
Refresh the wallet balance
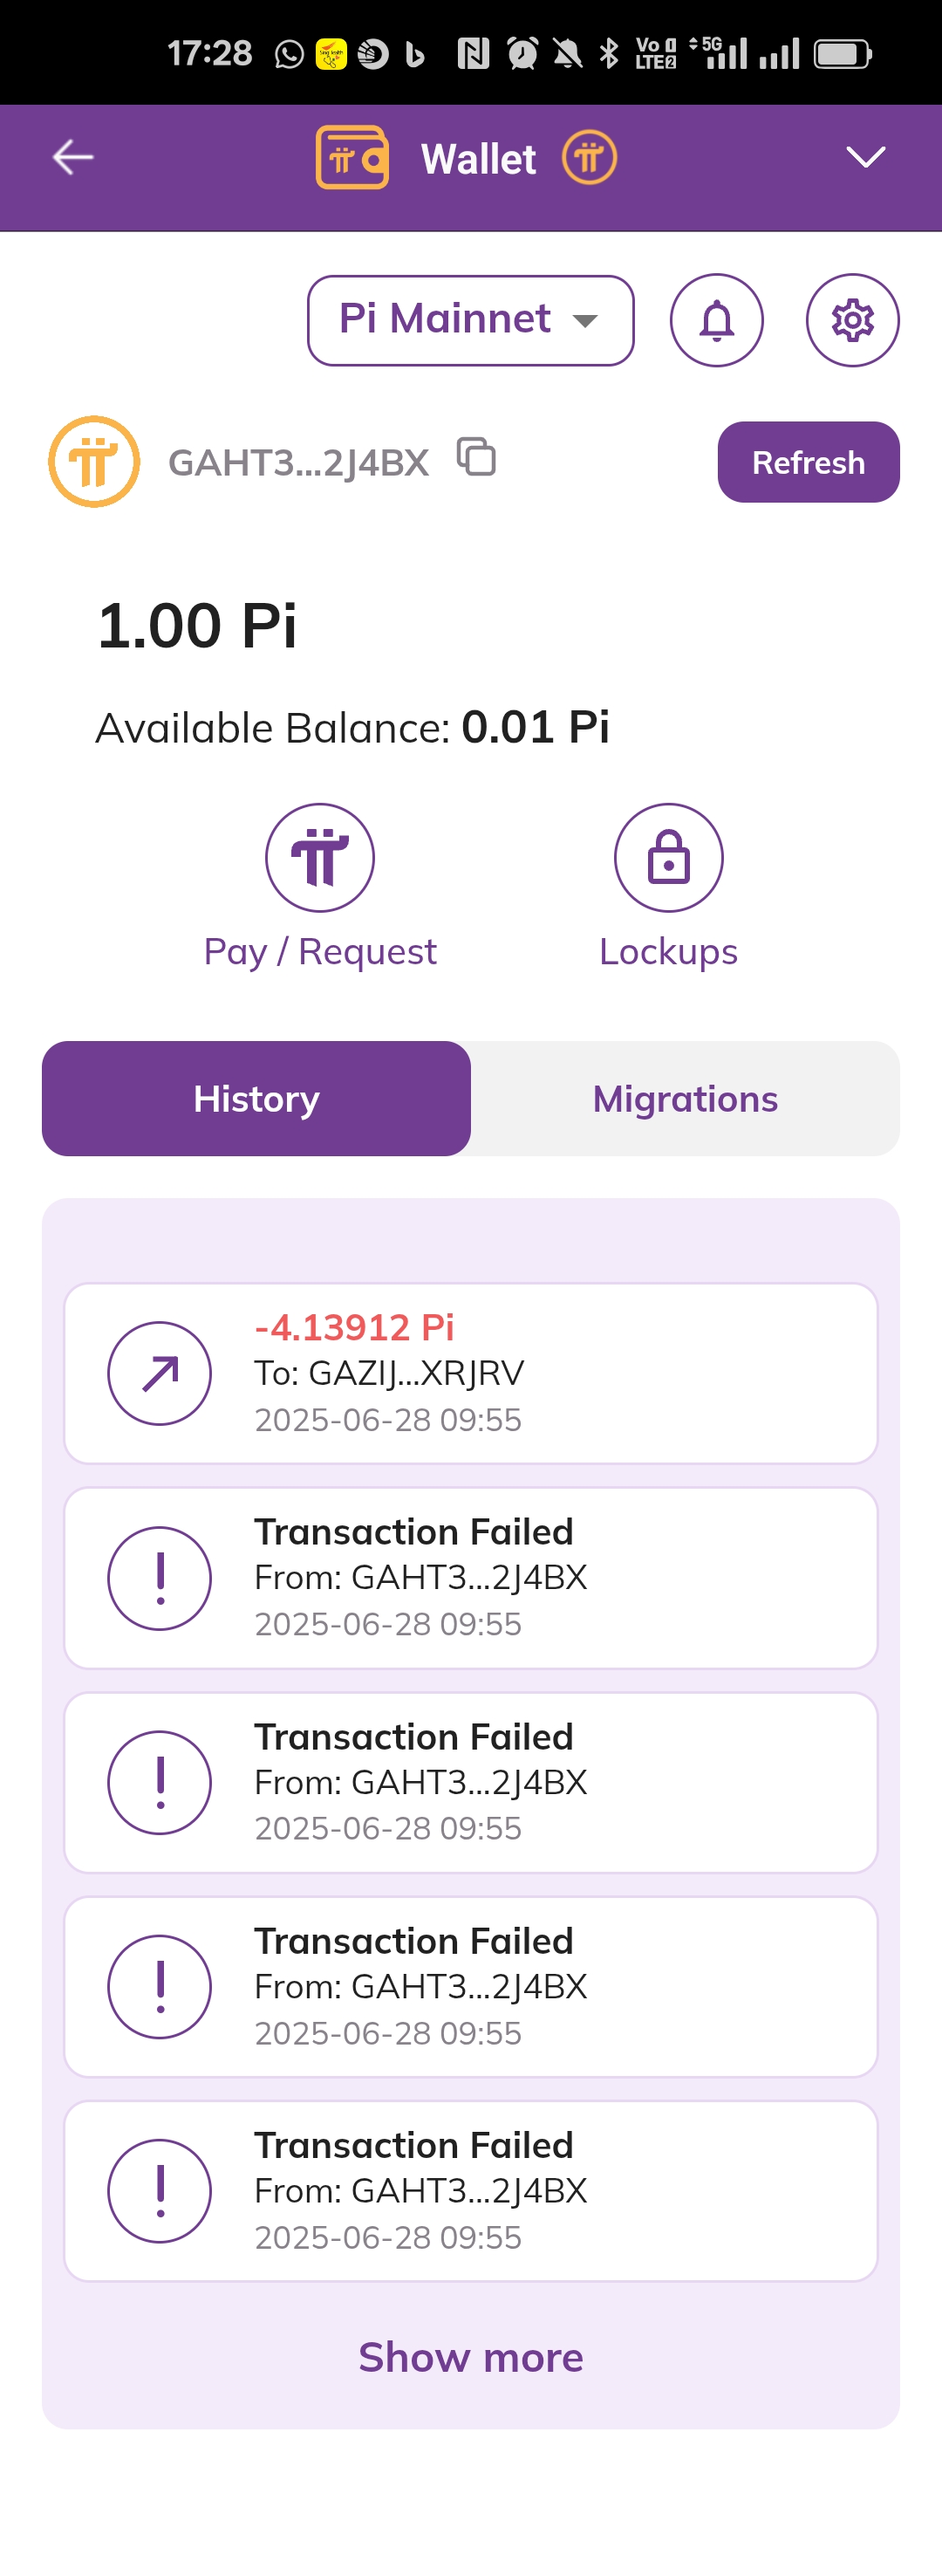click(x=808, y=462)
